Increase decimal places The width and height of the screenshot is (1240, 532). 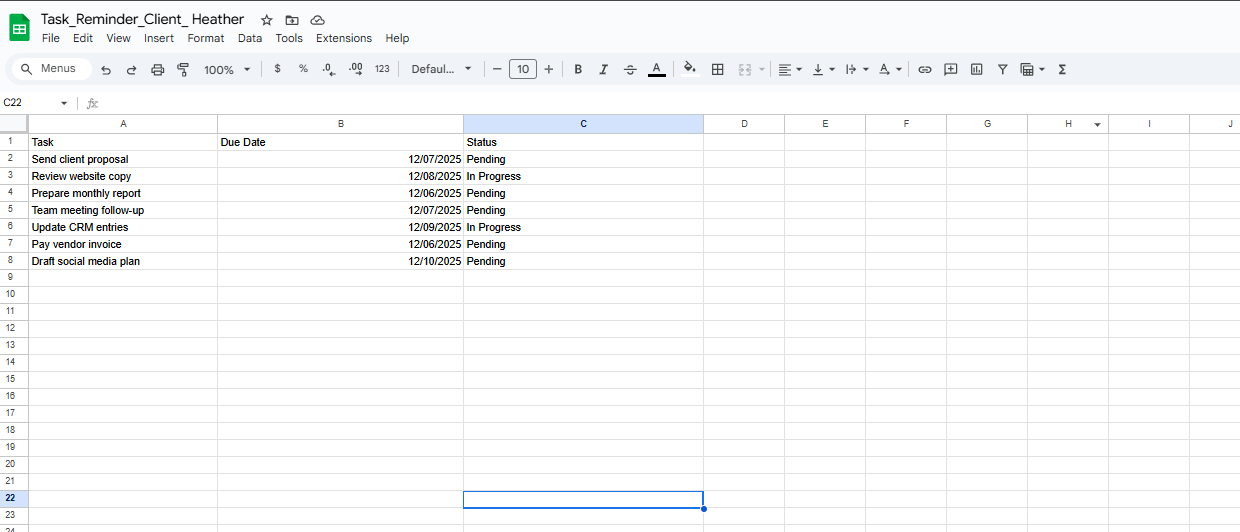click(355, 69)
